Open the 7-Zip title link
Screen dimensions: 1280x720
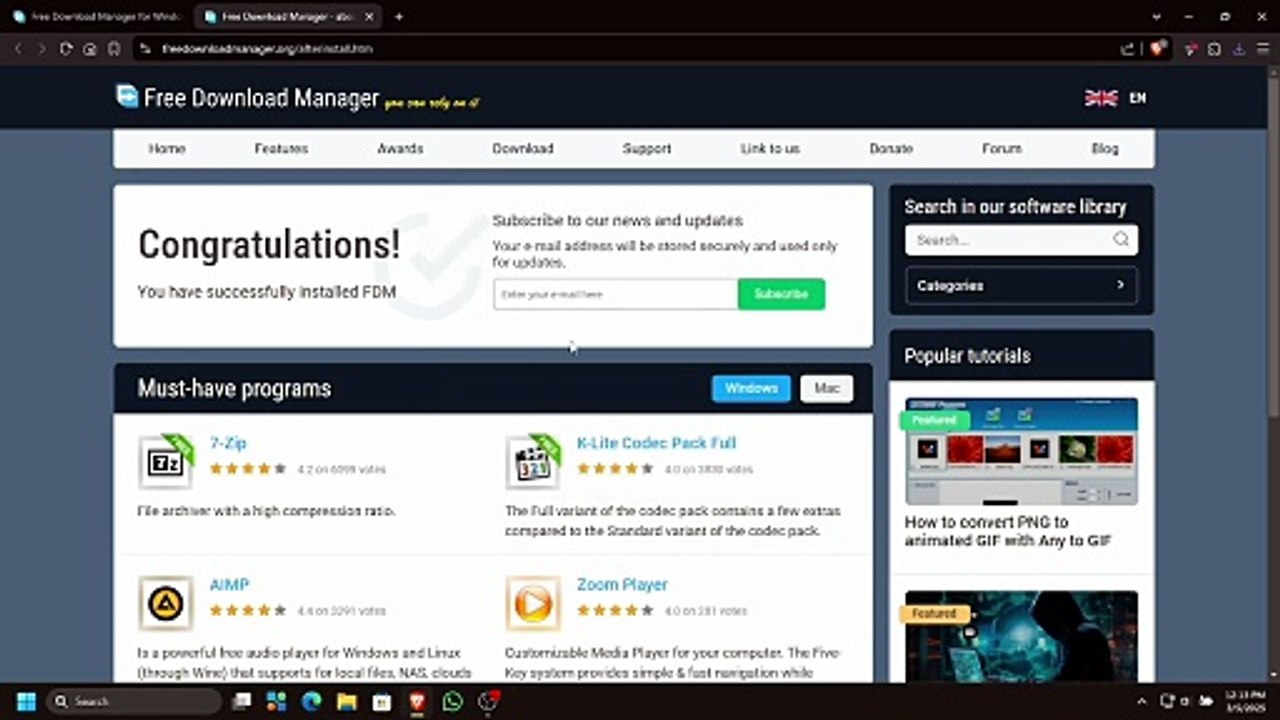(x=228, y=443)
